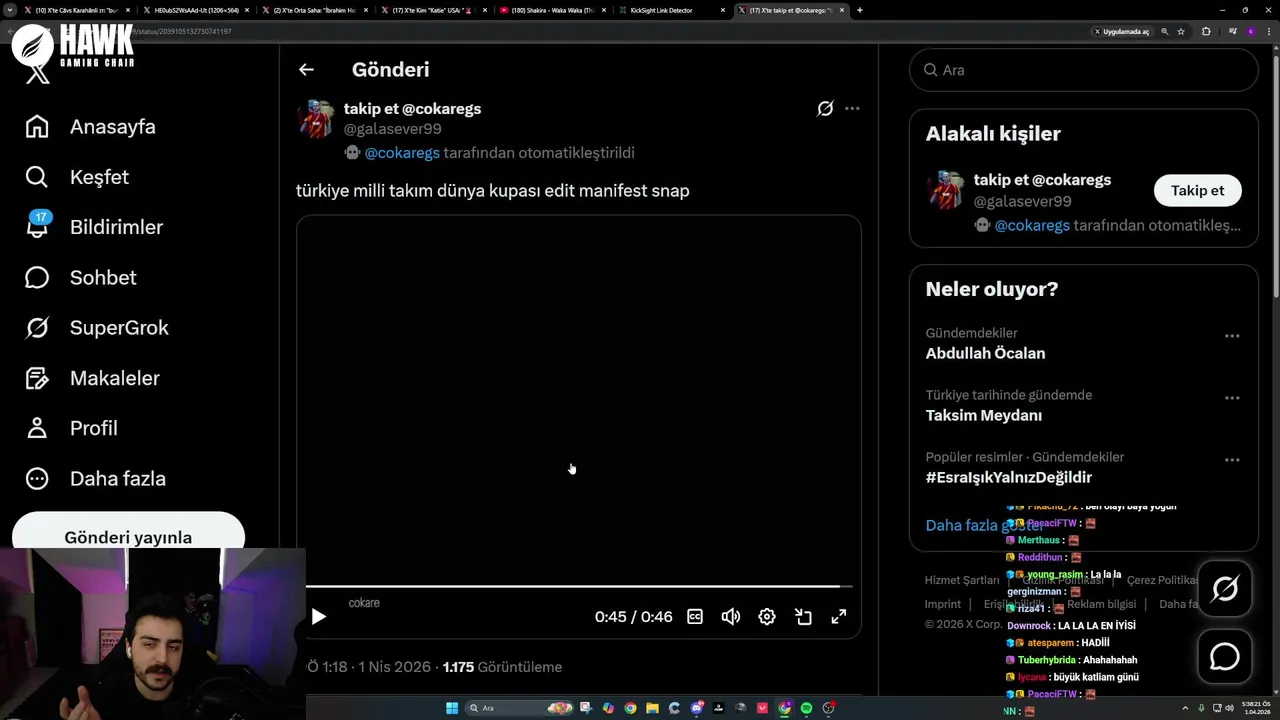Screen dimensions: 1280x720
Task: Show hidden system tray icons
Action: click(1185, 708)
